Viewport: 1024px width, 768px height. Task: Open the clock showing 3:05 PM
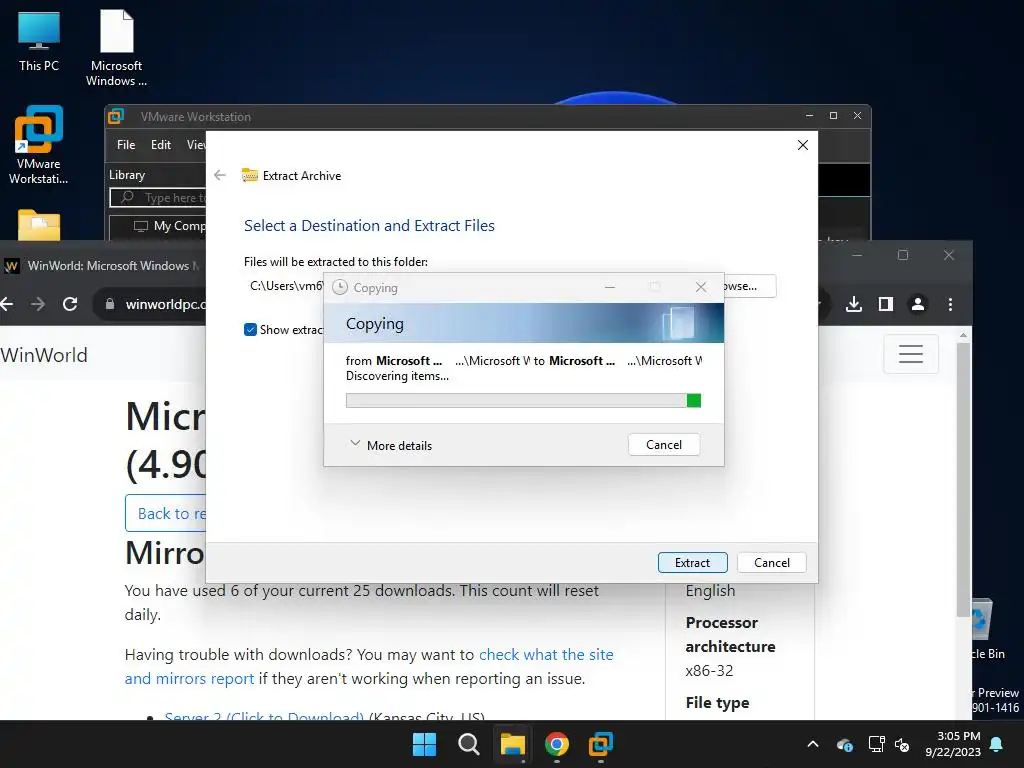[x=953, y=744]
